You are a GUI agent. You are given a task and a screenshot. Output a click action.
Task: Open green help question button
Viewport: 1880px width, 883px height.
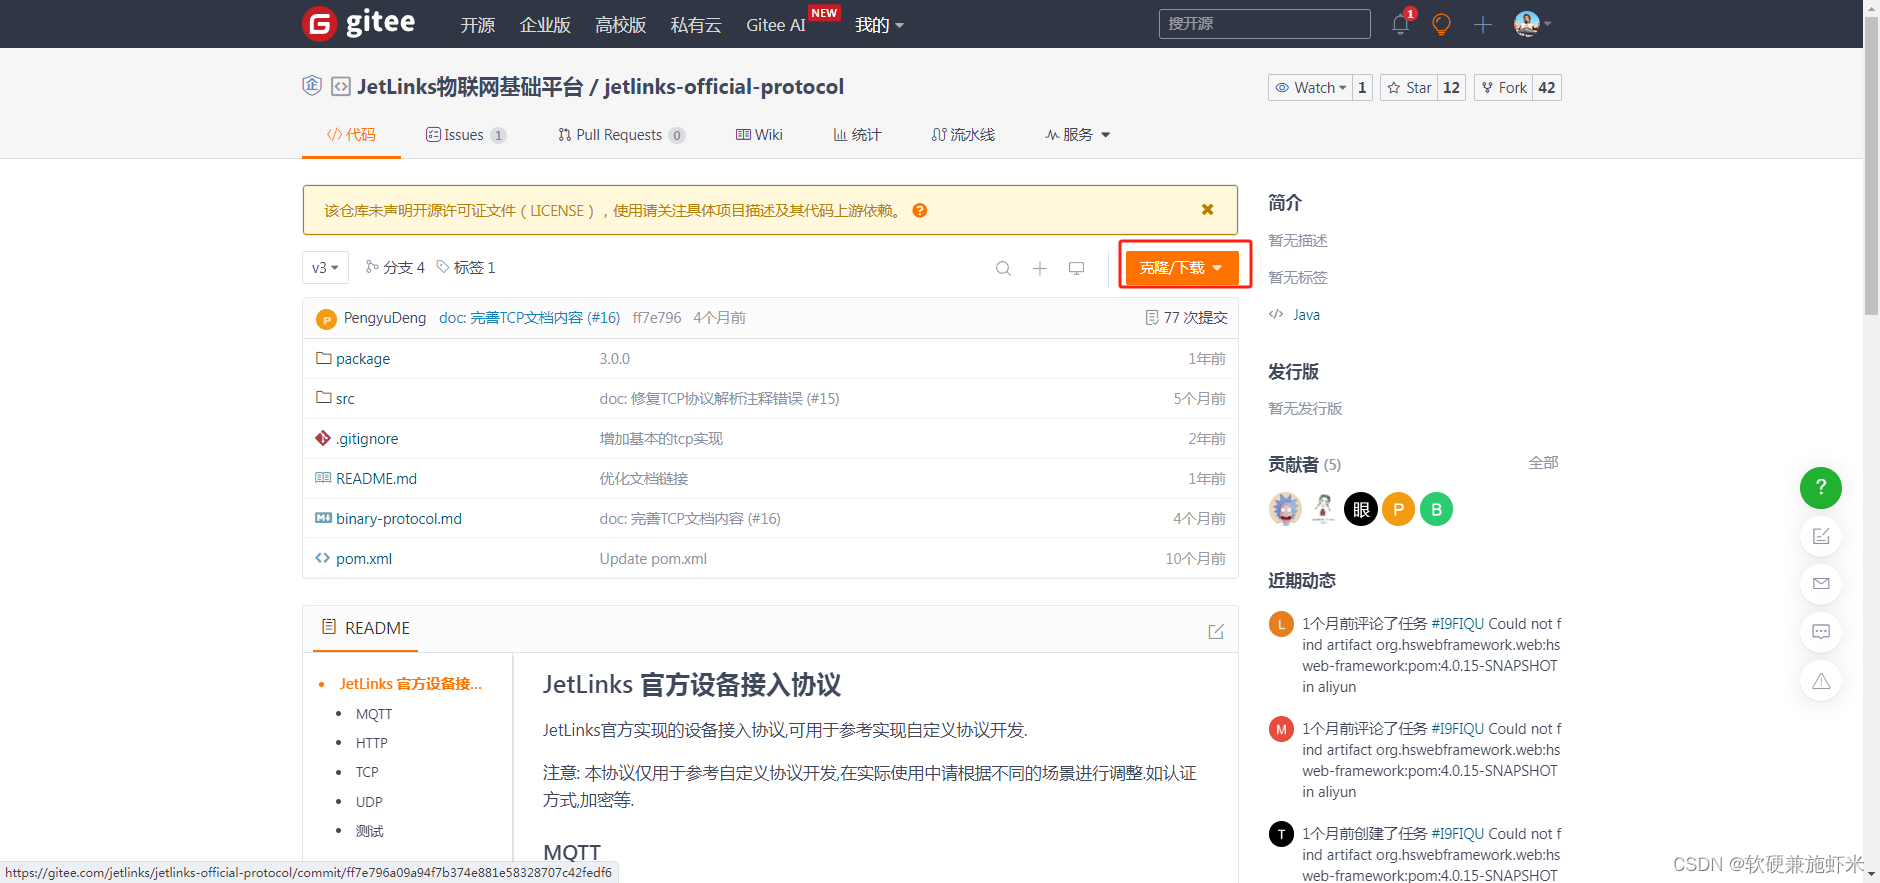(1820, 487)
